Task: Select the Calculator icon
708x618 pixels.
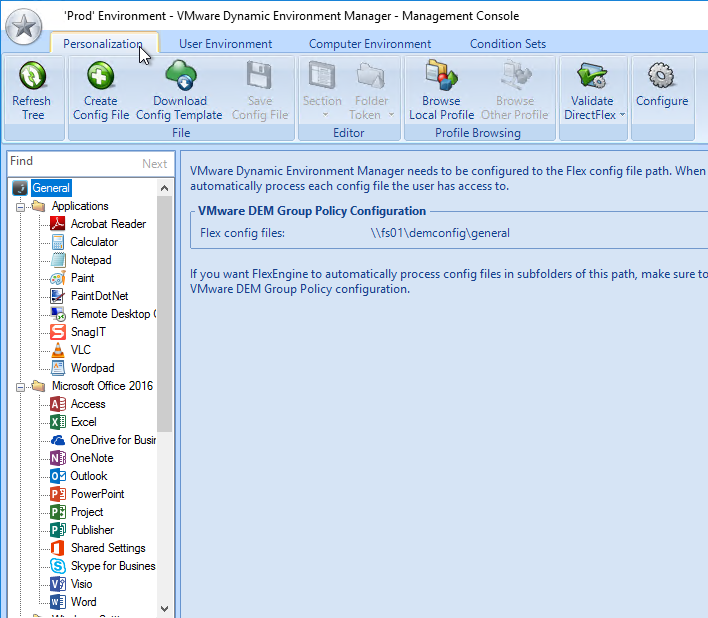Action: (x=58, y=242)
